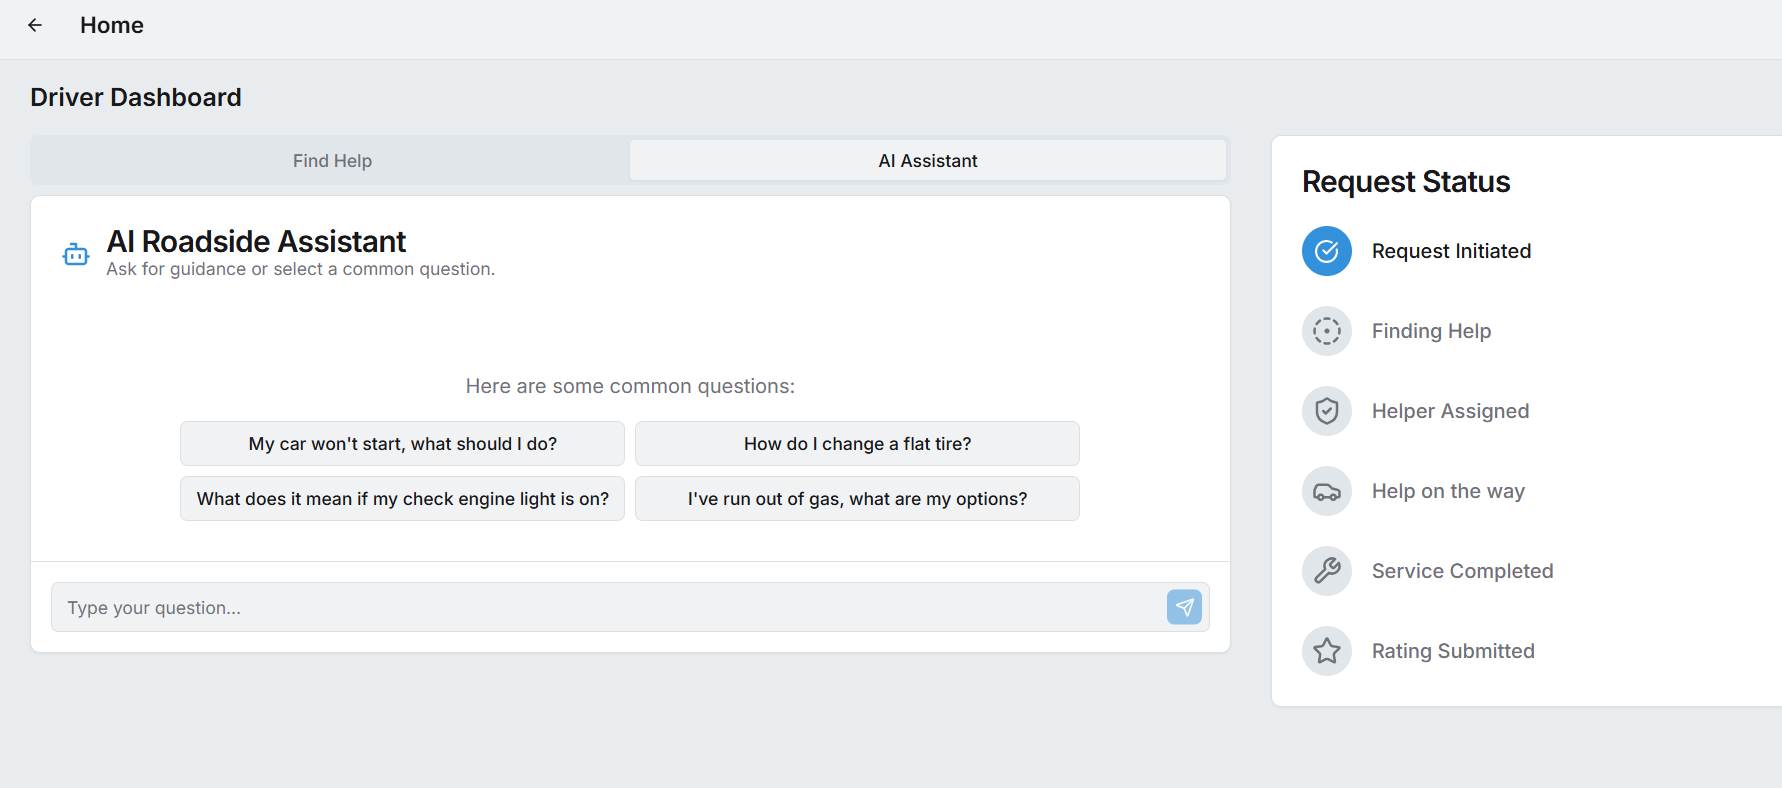This screenshot has height=788, width=1782.
Task: Click the Driver Dashboard heading
Action: pos(136,97)
